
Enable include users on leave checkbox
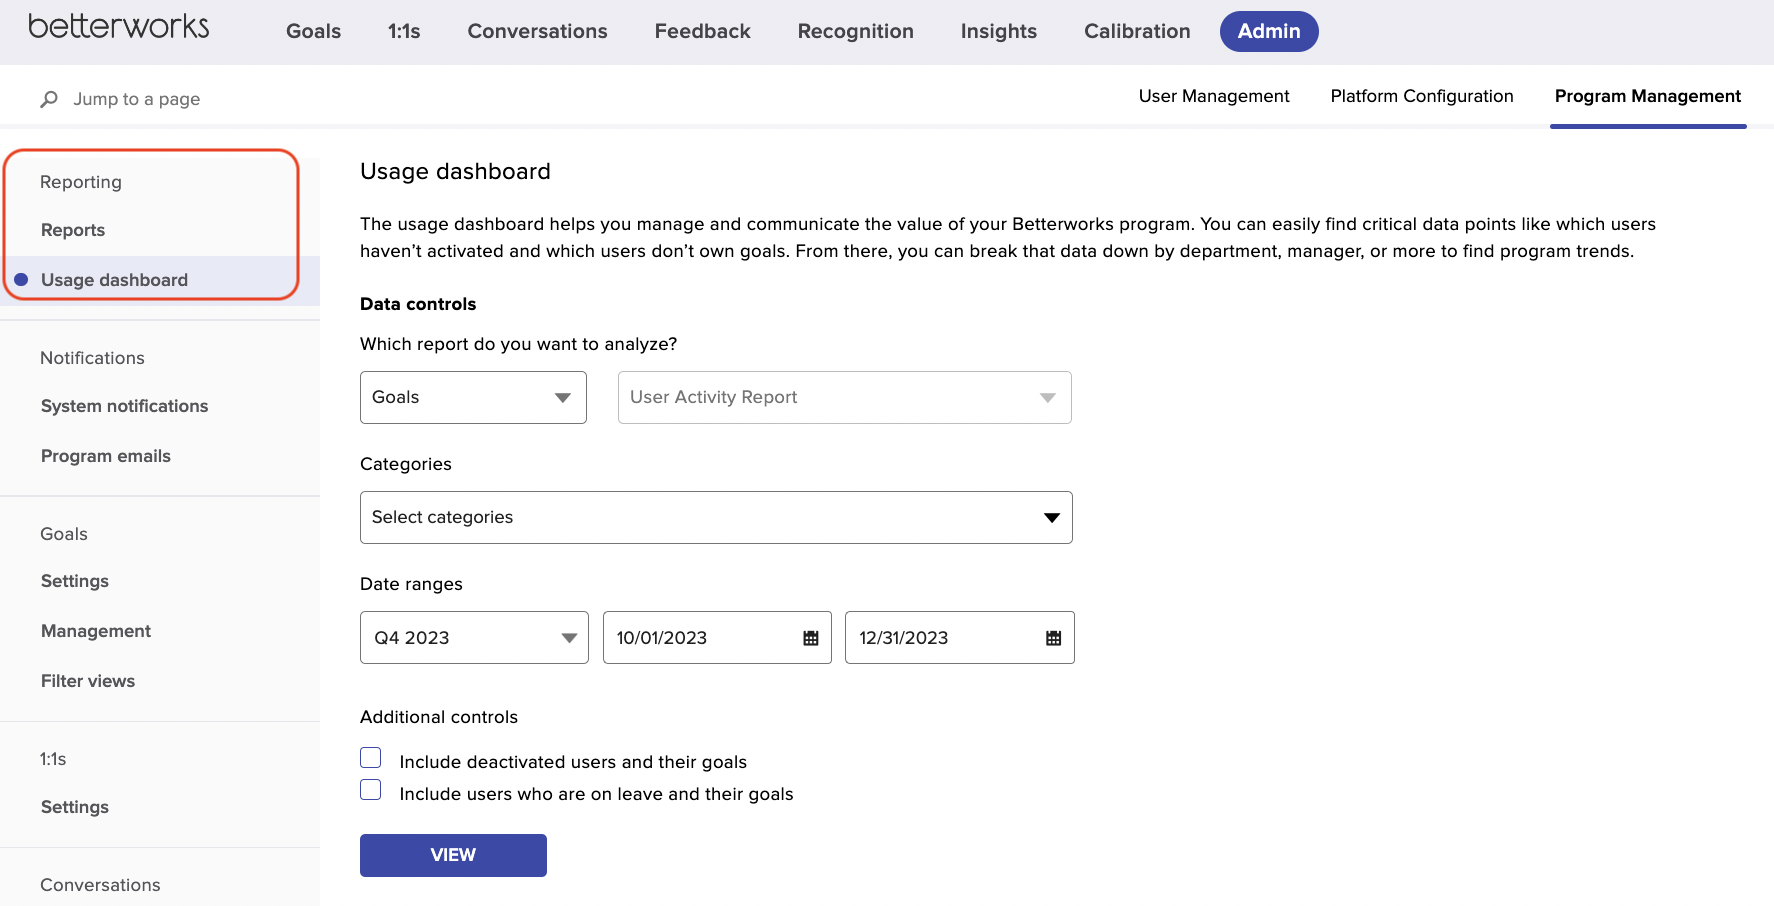point(371,790)
